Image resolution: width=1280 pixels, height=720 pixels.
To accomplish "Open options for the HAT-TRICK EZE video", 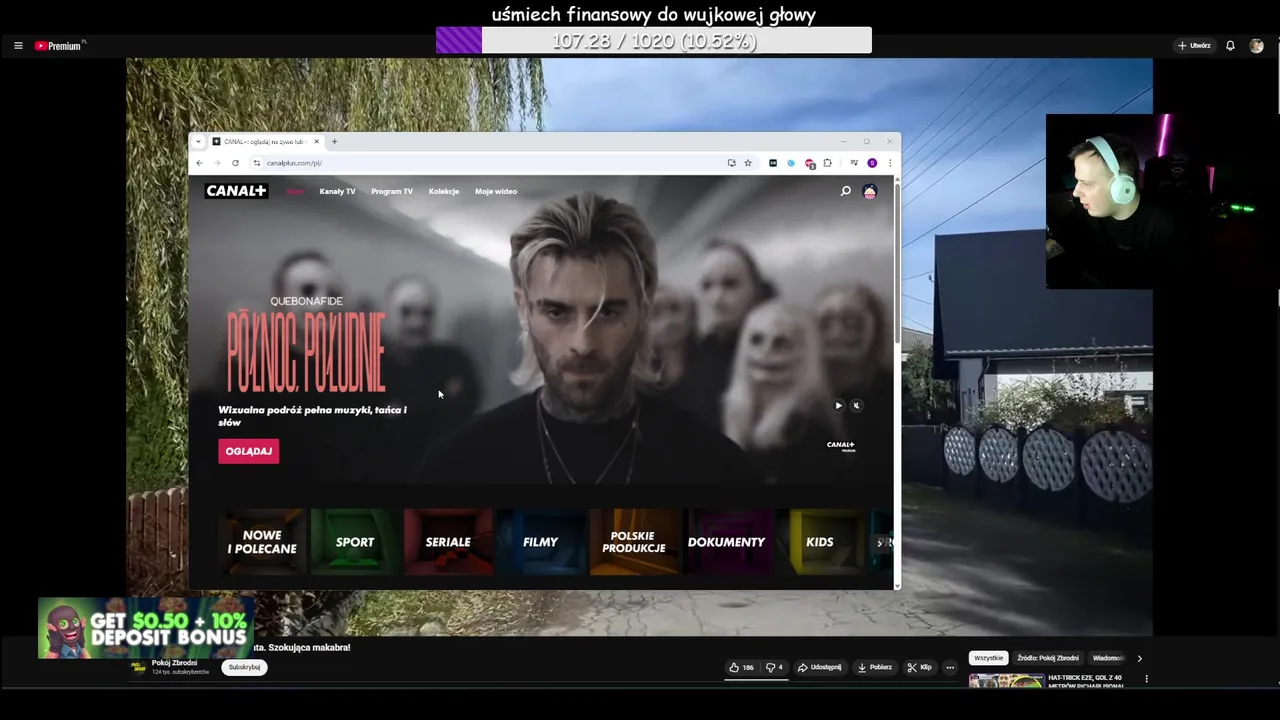I will point(1146,679).
